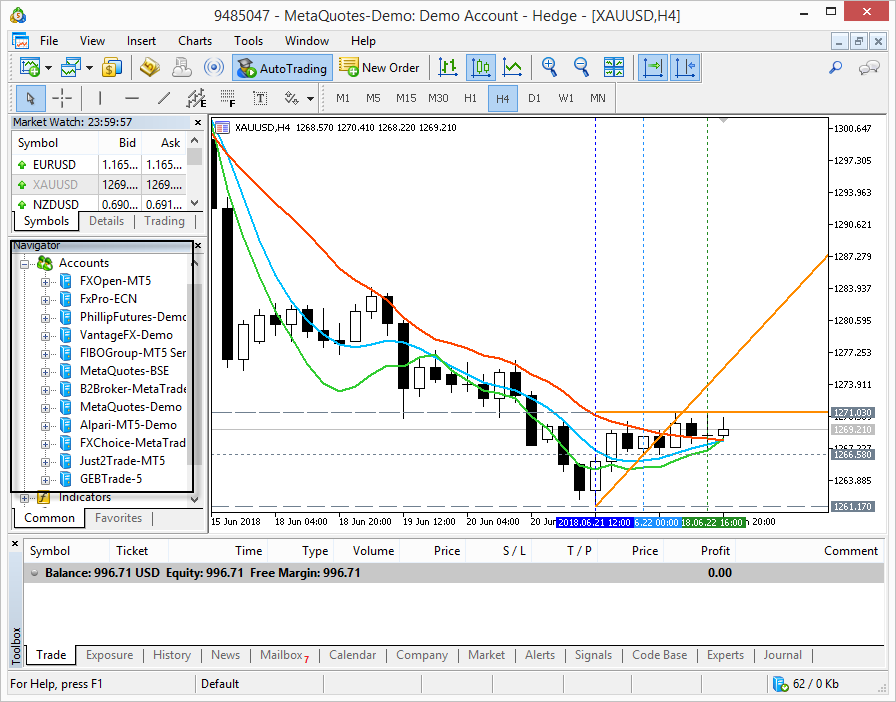Expand the FXOpen-MT5 account node
This screenshot has width=896, height=702.
(45, 282)
